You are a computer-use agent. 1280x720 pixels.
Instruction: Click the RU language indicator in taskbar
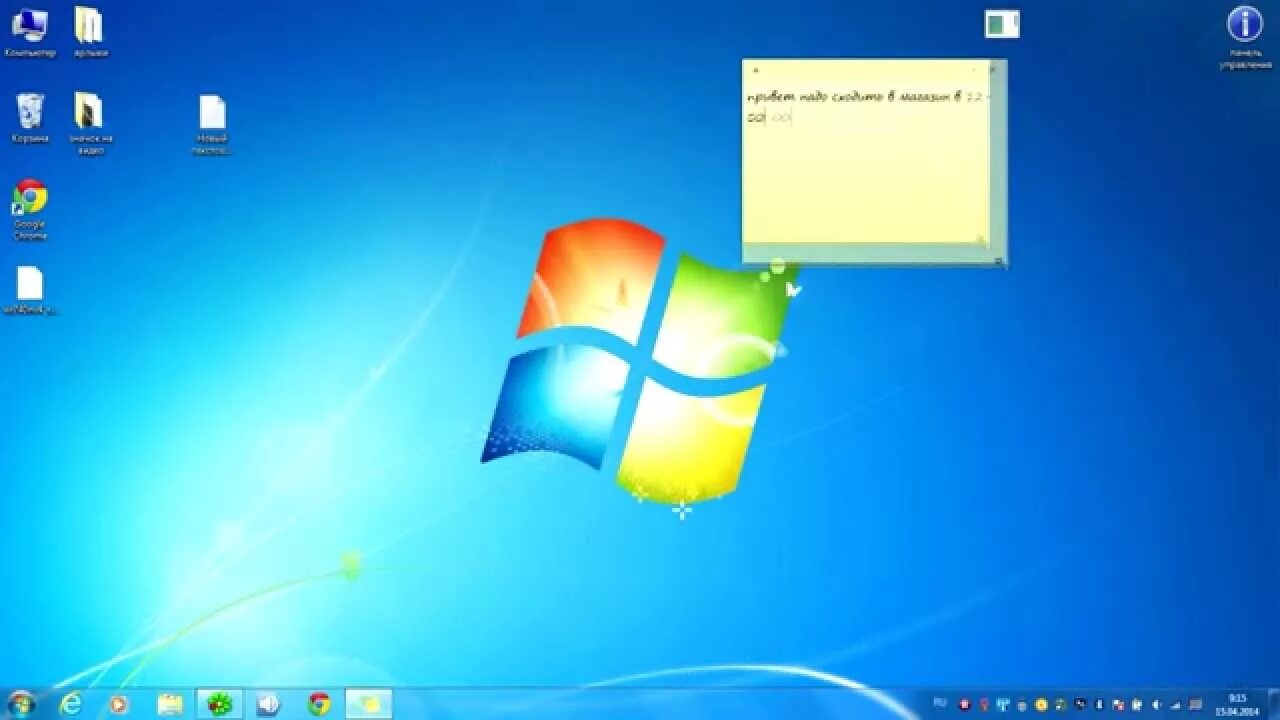pos(939,704)
